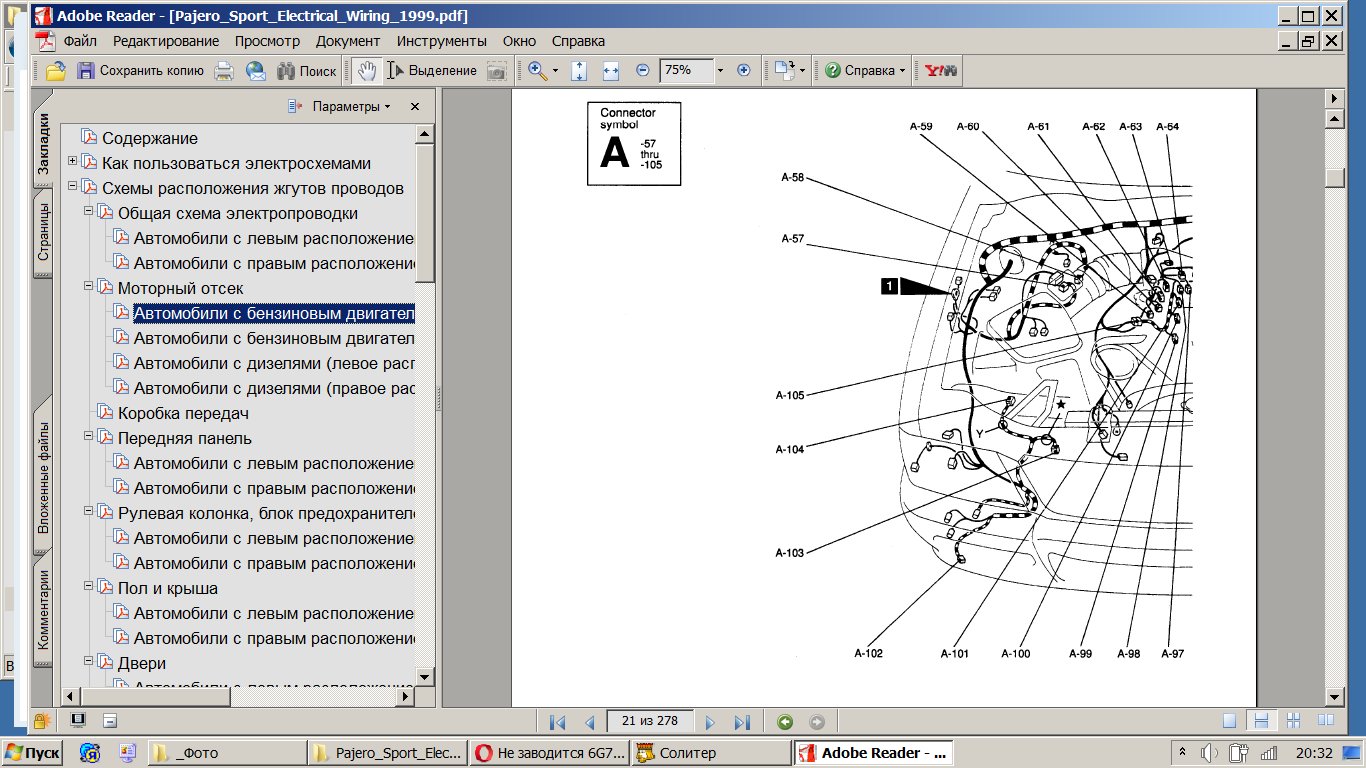Enable continuous facing page layout
This screenshot has height=768, width=1366.
pyautogui.click(x=1293, y=721)
